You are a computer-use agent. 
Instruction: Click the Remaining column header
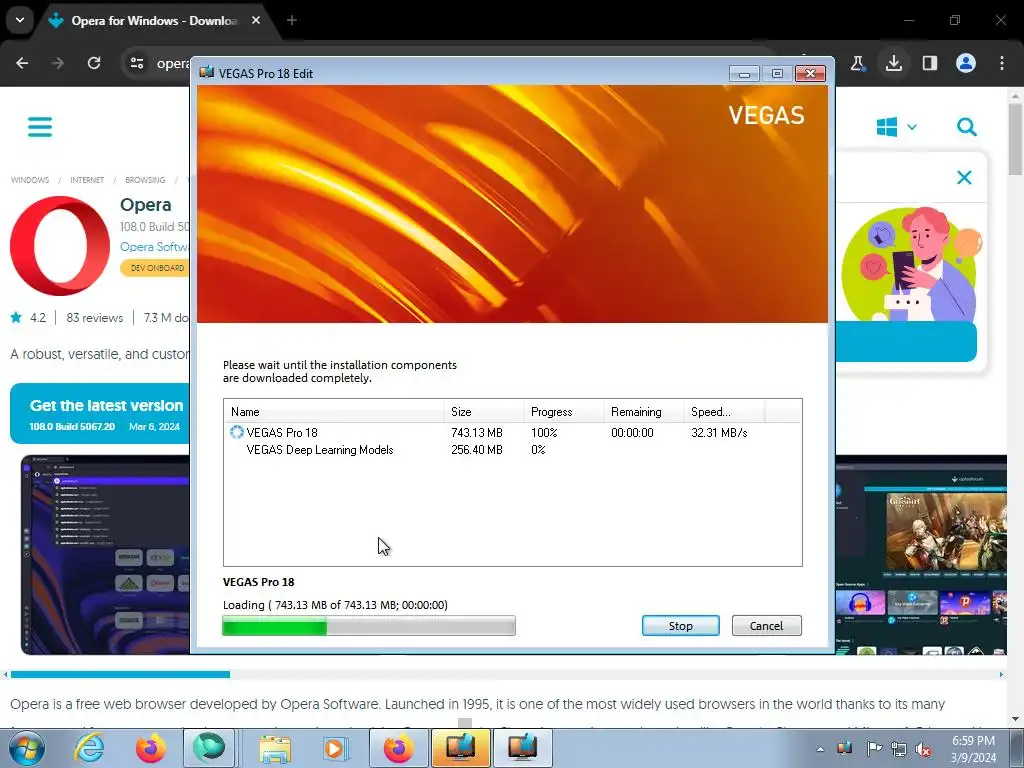(x=643, y=411)
